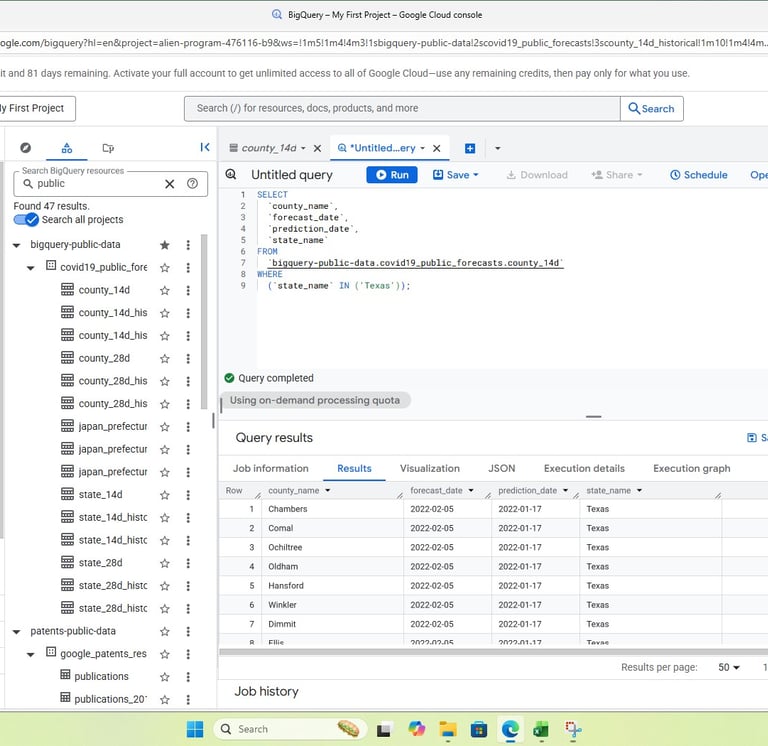Open the Share menu
Viewport: 768px width, 746px height.
[617, 175]
